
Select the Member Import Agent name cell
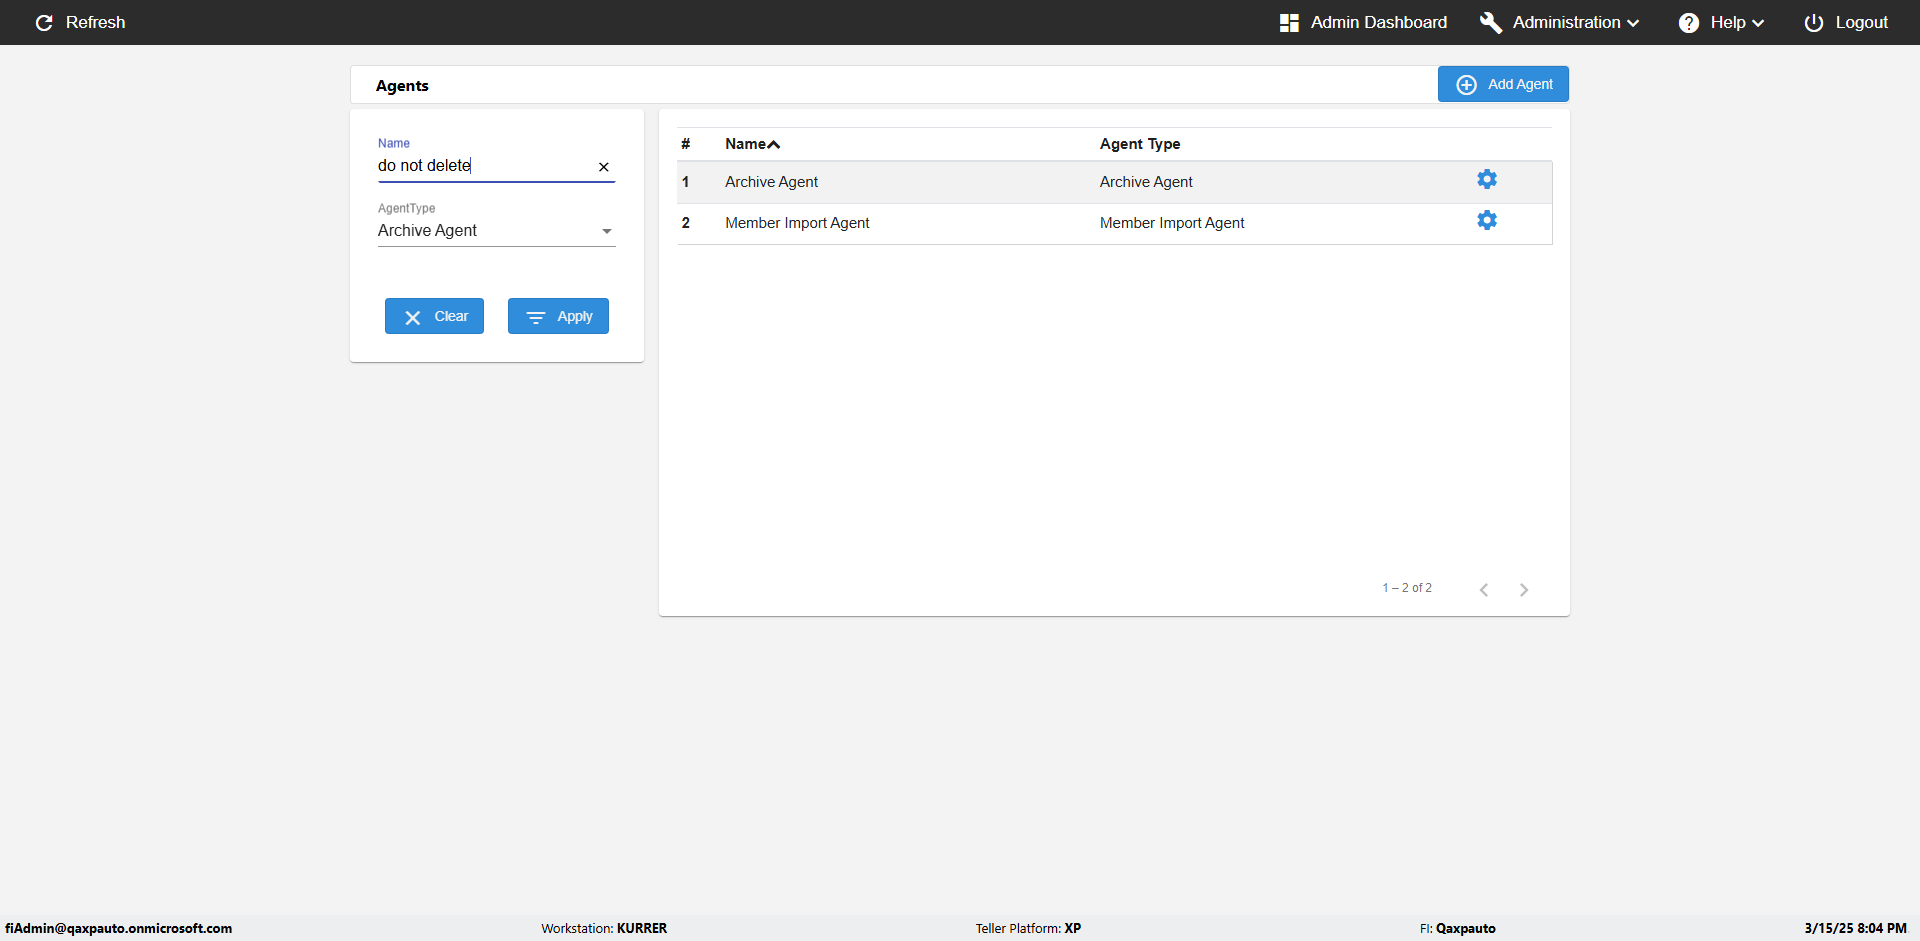click(797, 223)
